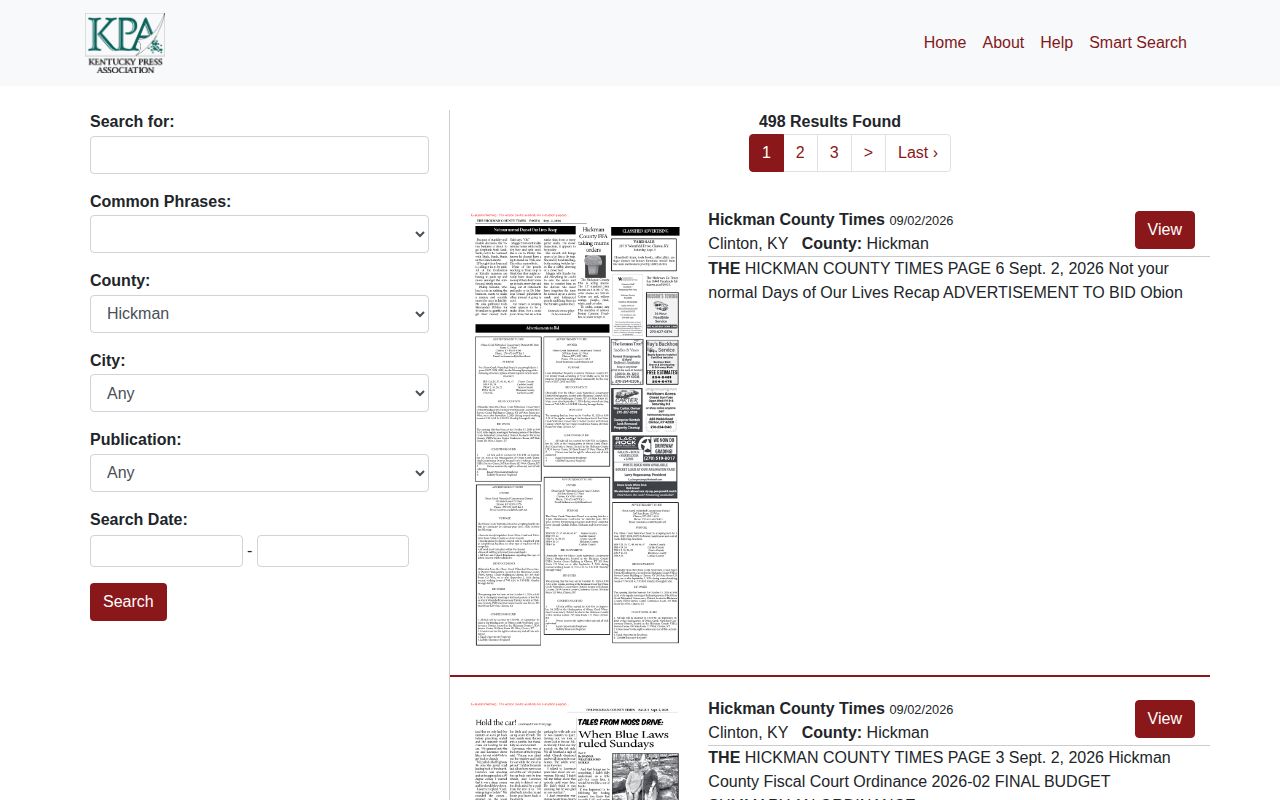Expand the Publication dropdown
Image resolution: width=1280 pixels, height=800 pixels.
click(x=259, y=473)
